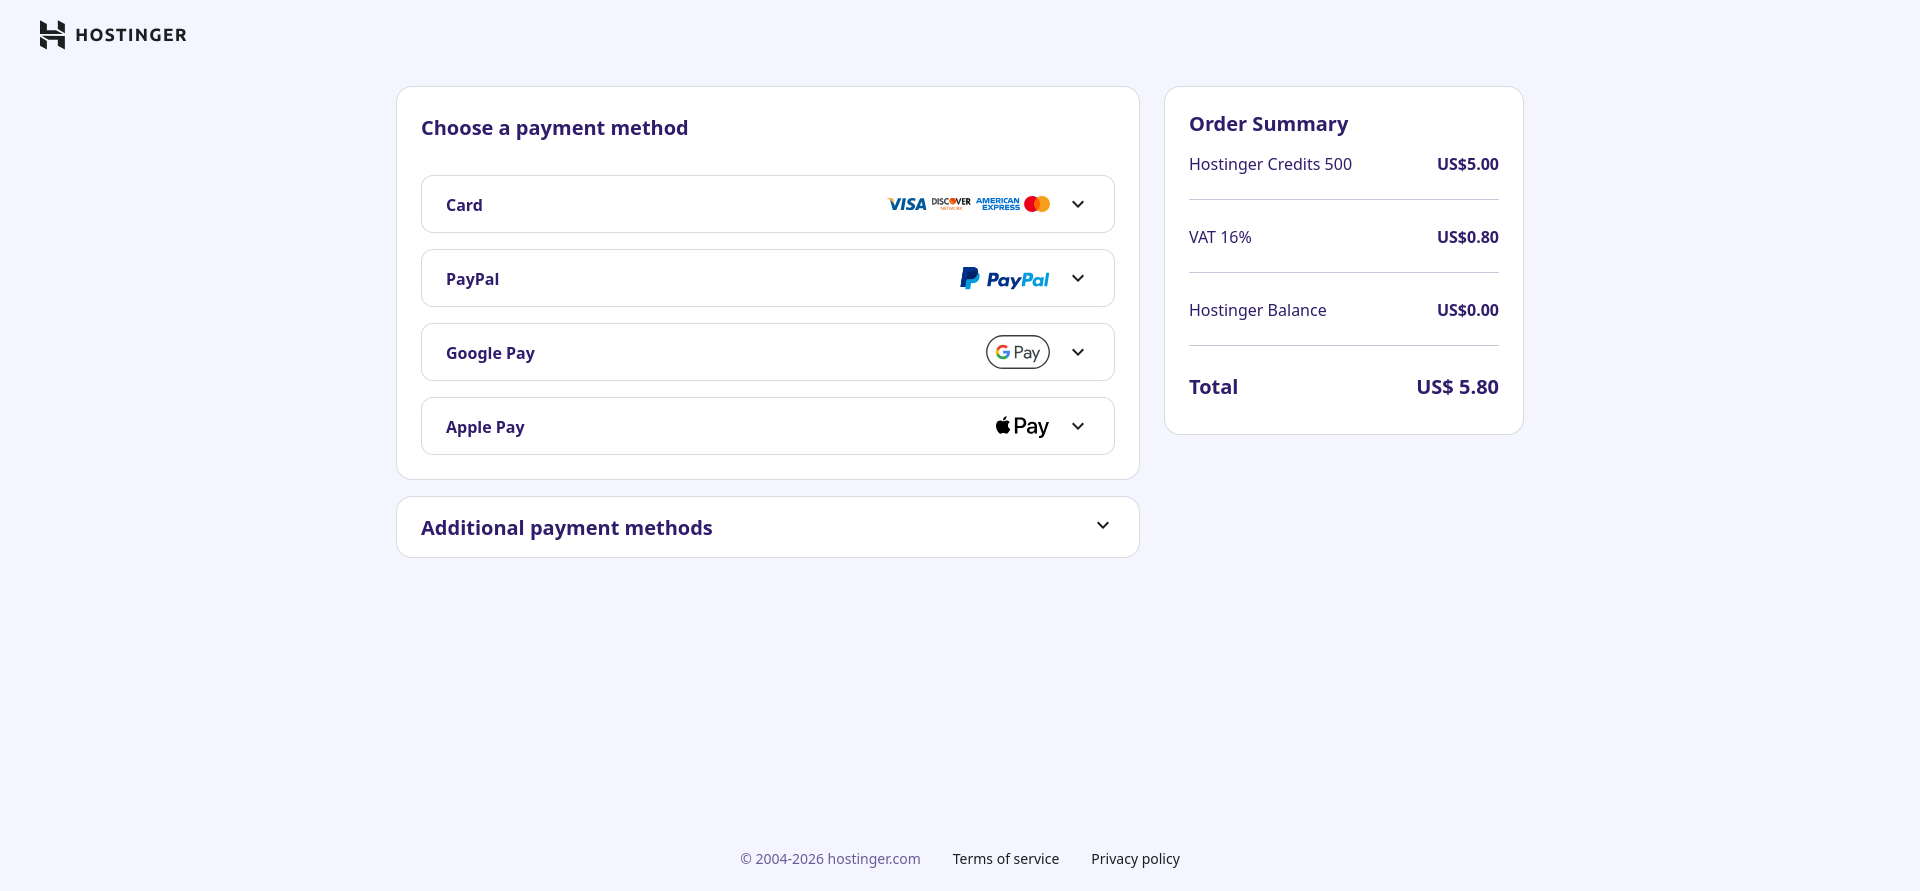The image size is (1920, 891).
Task: Click the US$5.00 credits price
Action: click(x=1468, y=164)
